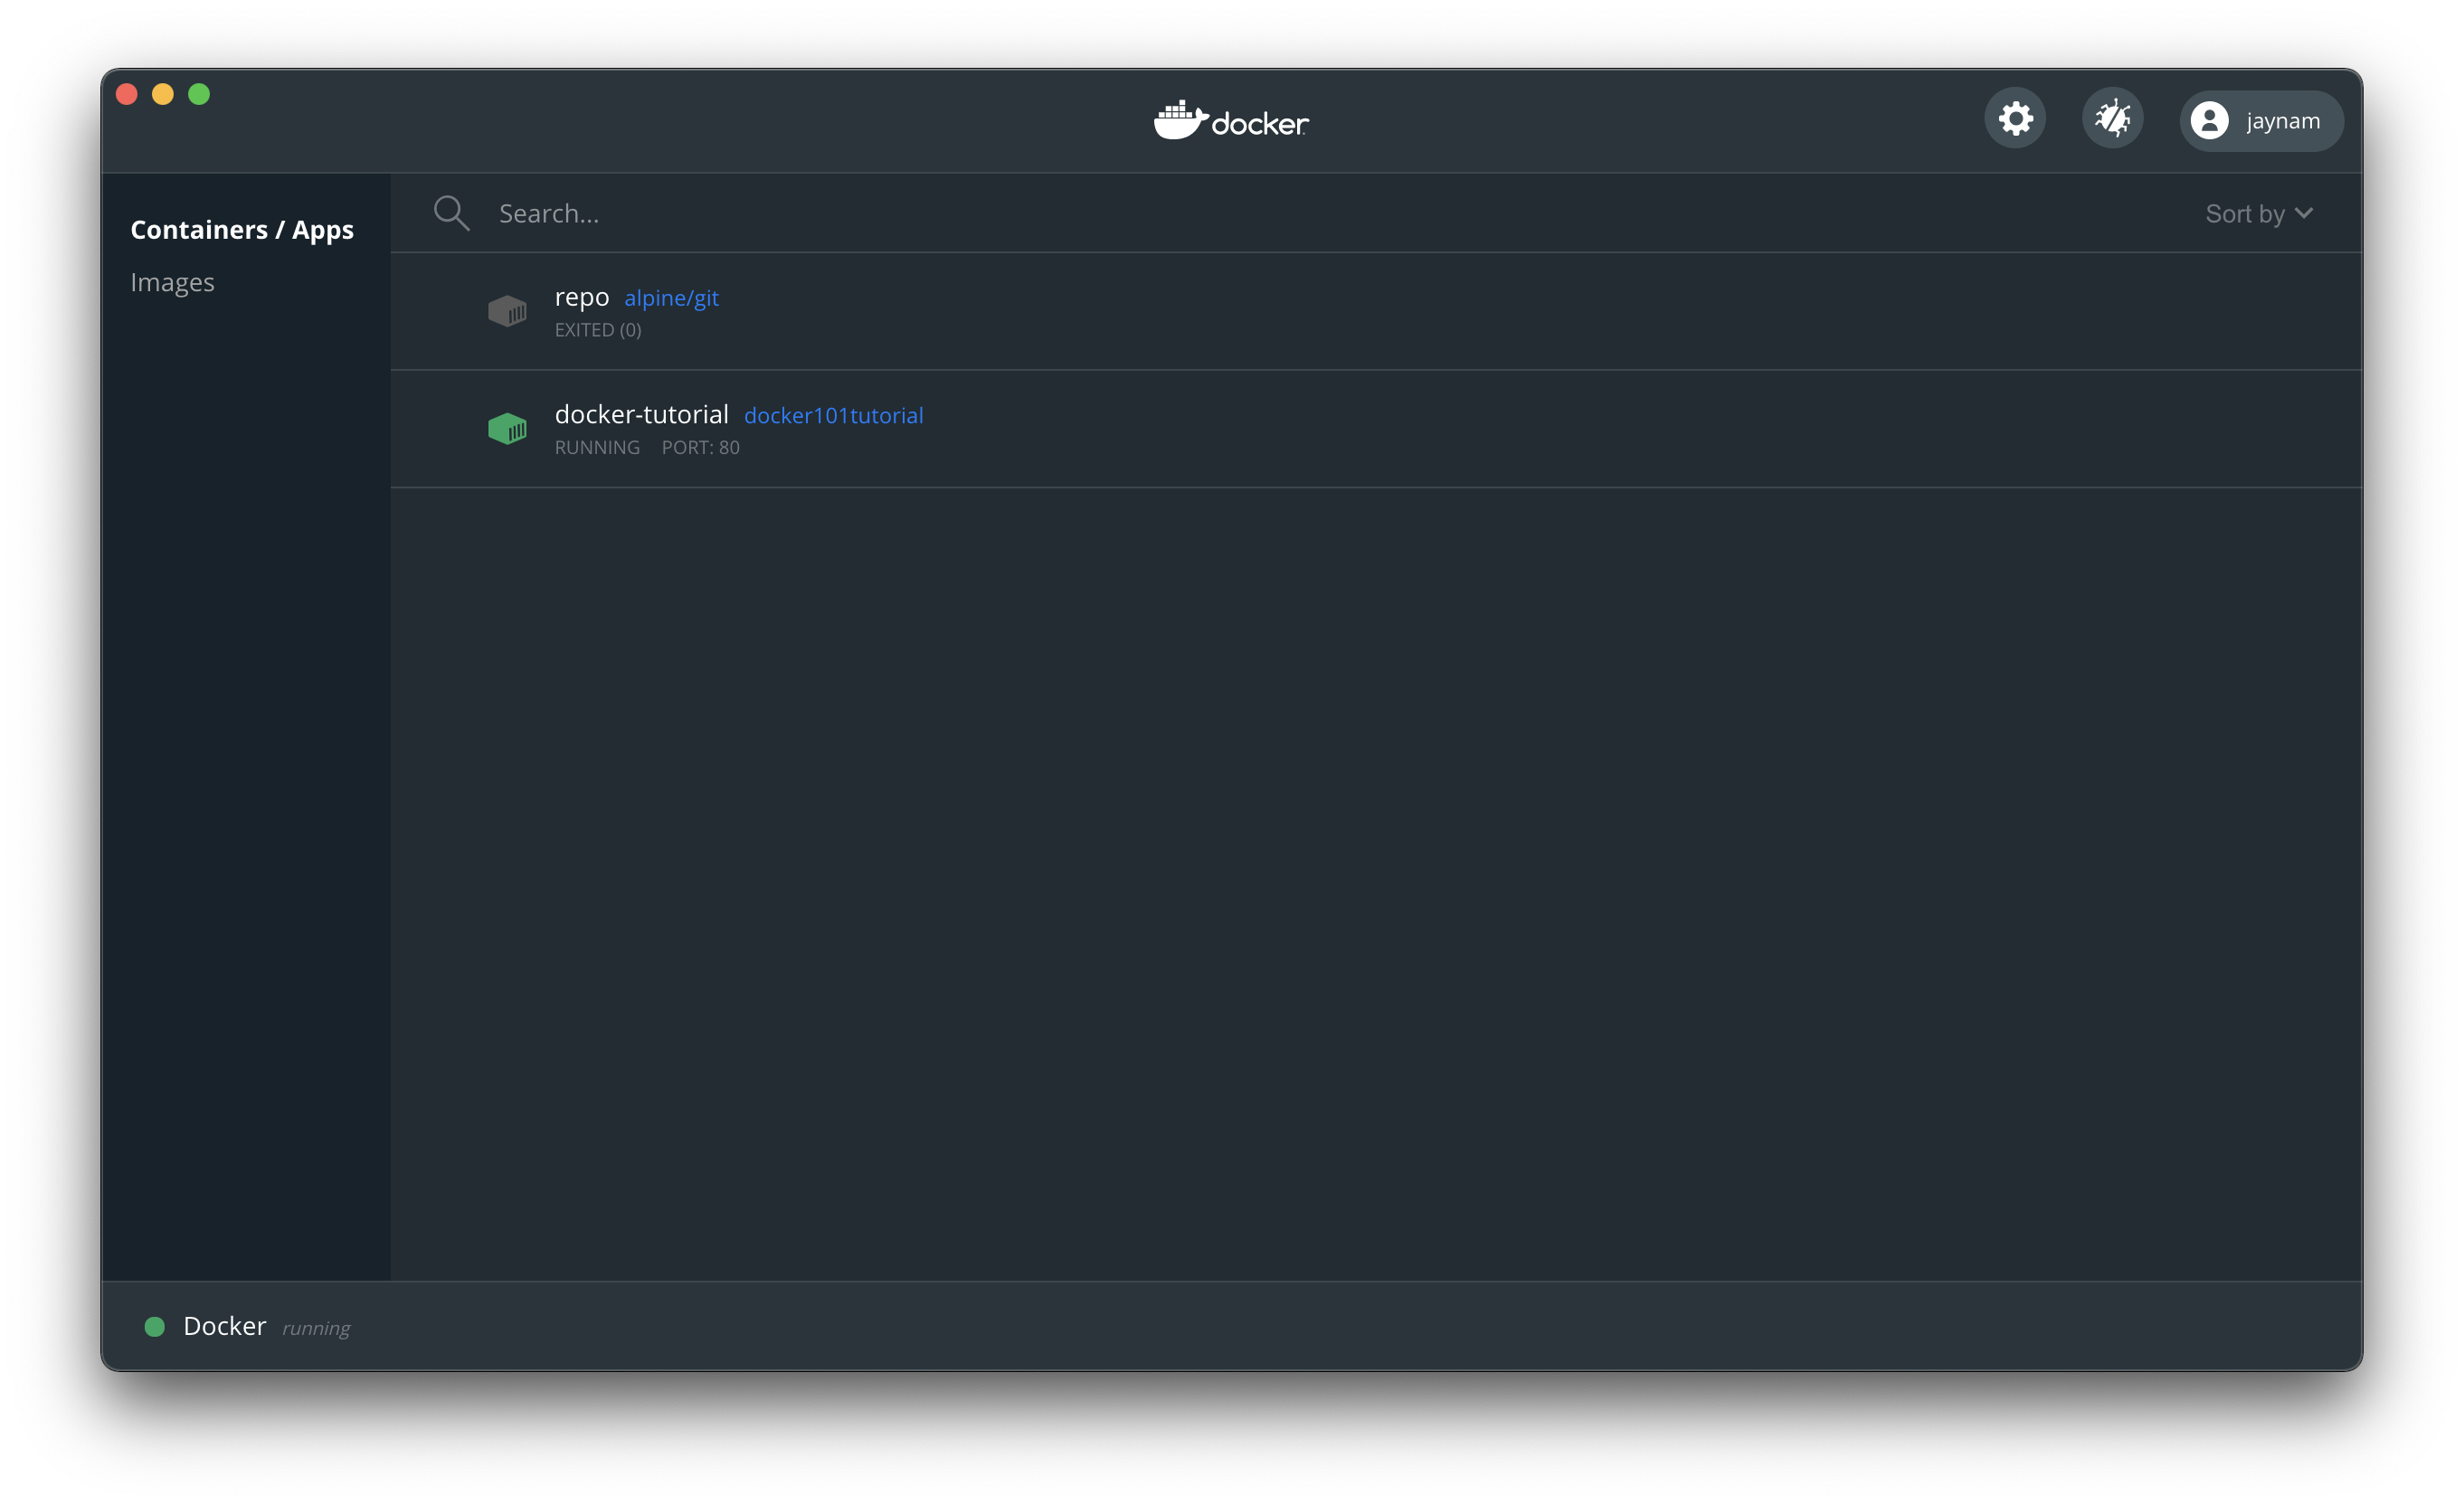
Task: Select Containers / Apps in sidebar
Action: click(x=242, y=230)
